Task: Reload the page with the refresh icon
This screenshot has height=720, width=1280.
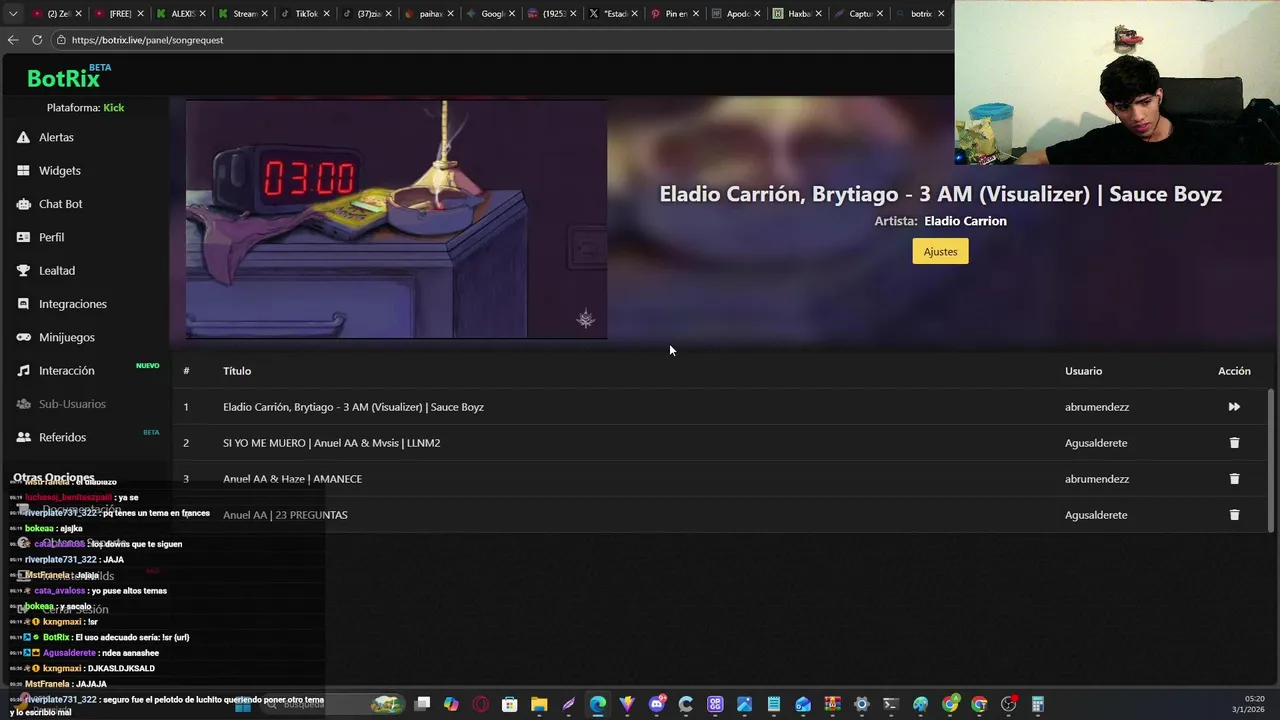Action: [37, 40]
